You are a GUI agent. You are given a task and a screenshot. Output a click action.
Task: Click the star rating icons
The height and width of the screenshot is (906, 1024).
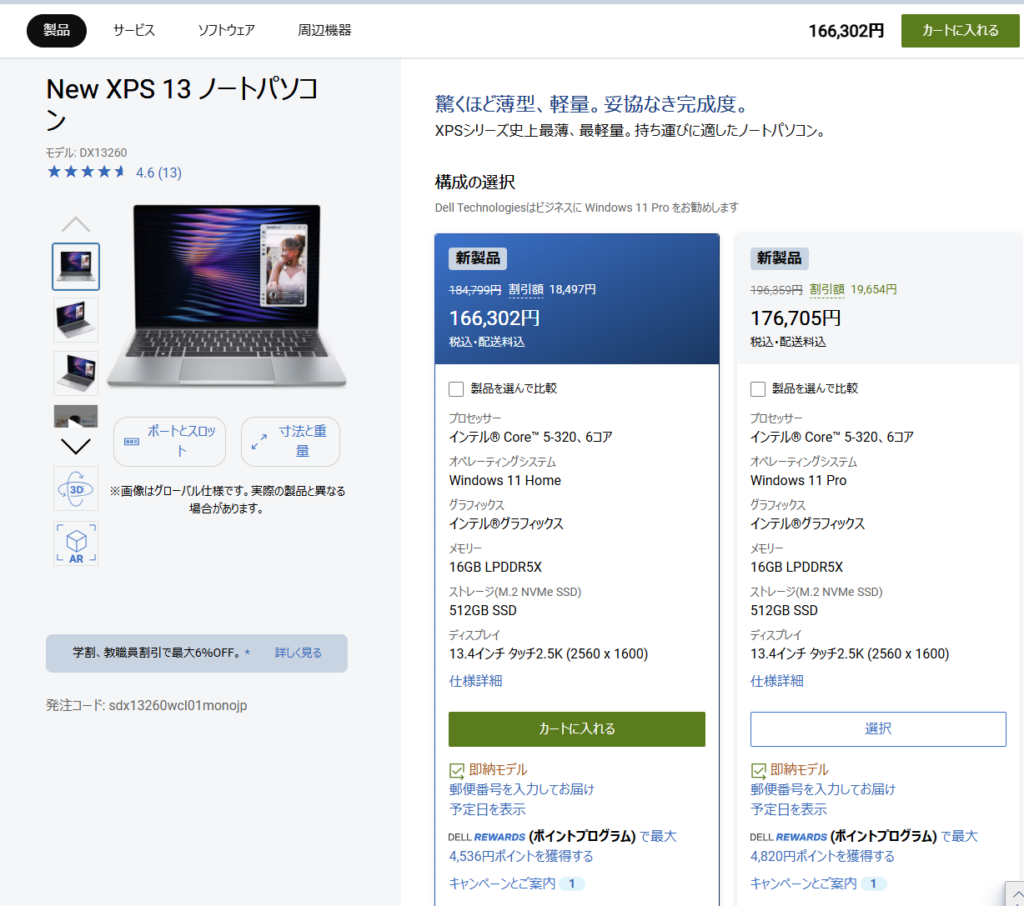point(86,172)
